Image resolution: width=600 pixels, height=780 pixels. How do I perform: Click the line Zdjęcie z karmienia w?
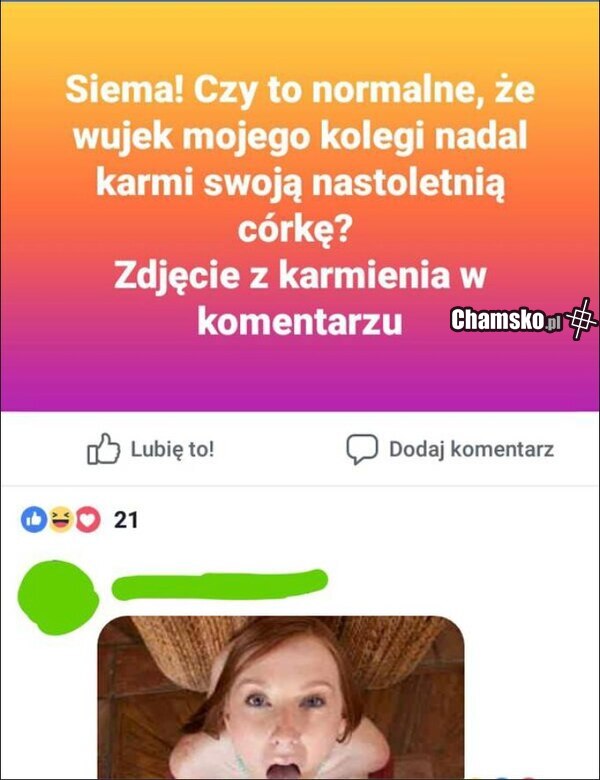click(x=300, y=275)
